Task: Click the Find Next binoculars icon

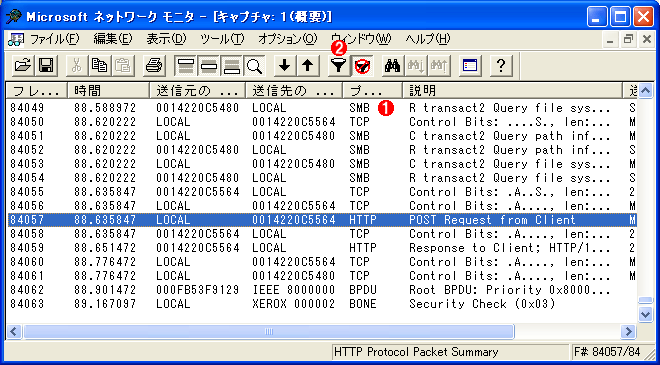Action: (416, 66)
